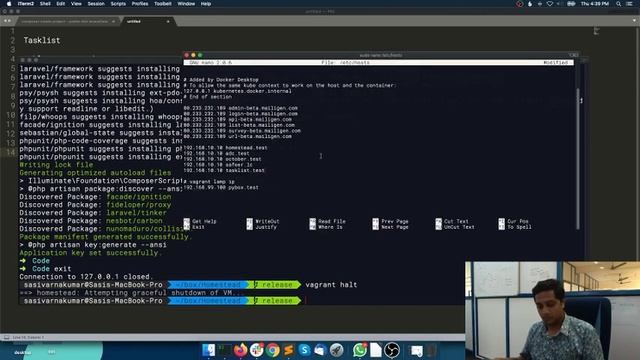
Task: Open Sublime Text from the dock
Action: tap(289, 350)
